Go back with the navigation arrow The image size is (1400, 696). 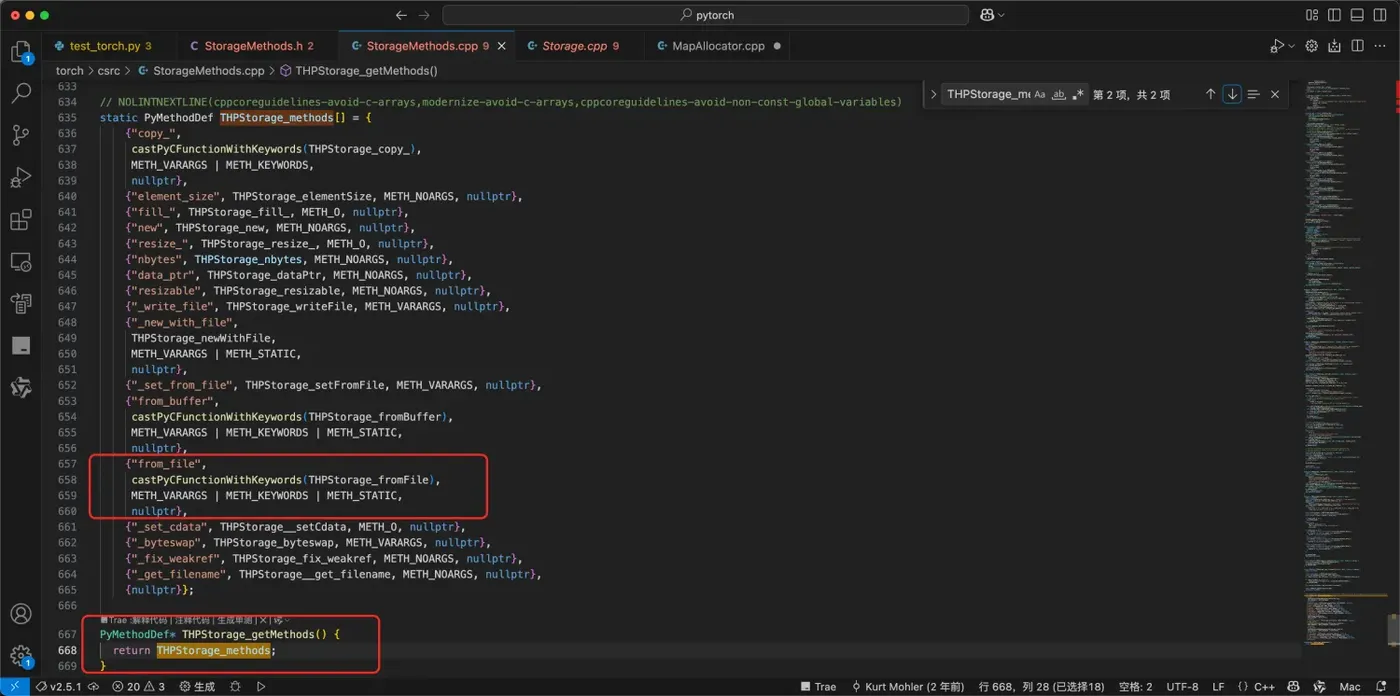(x=401, y=15)
